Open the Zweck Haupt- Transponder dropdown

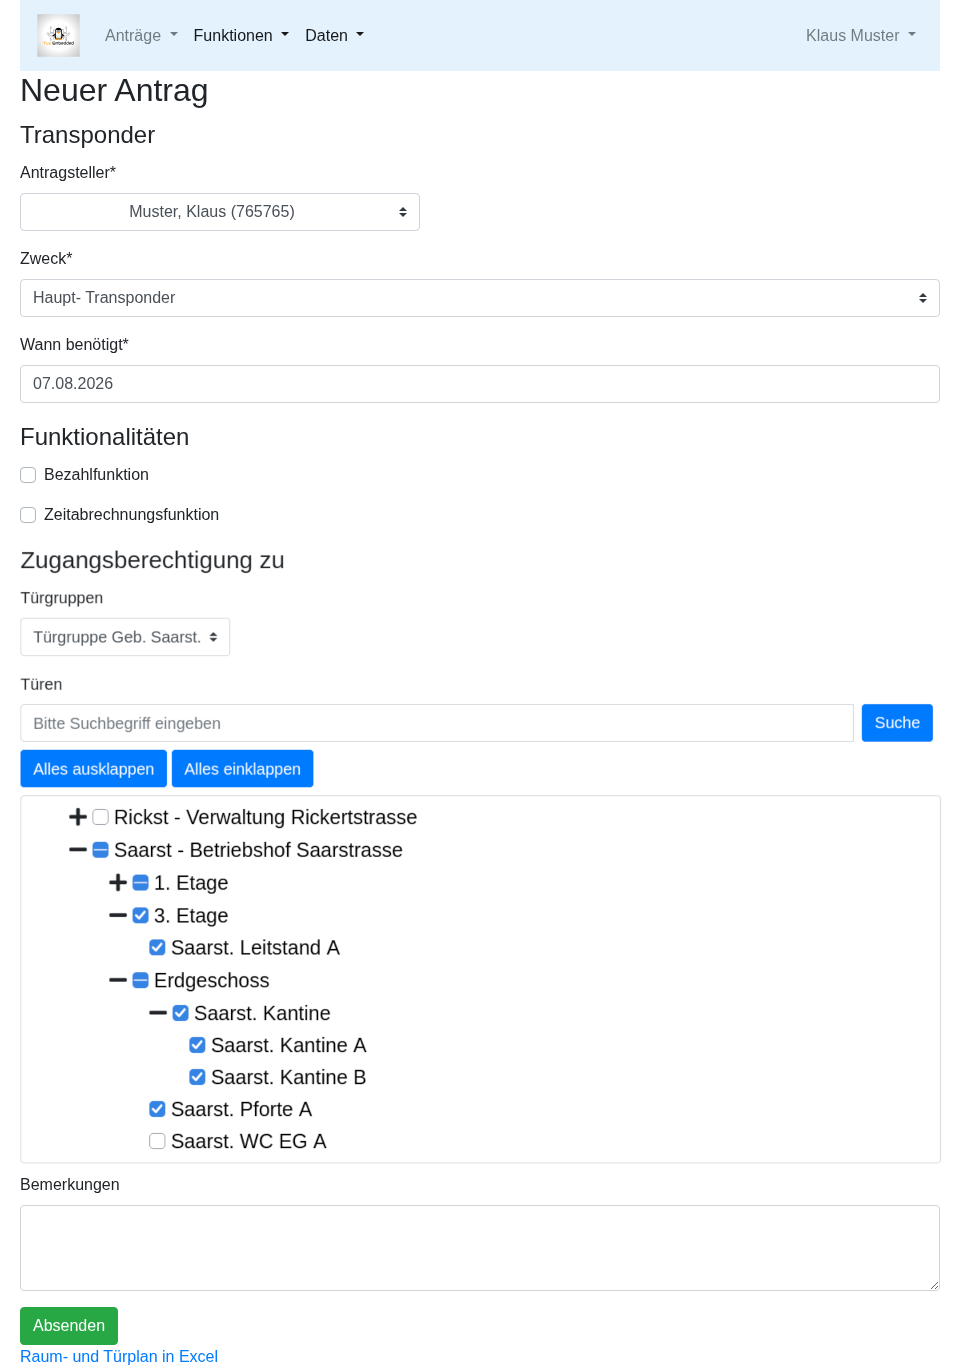click(x=480, y=298)
